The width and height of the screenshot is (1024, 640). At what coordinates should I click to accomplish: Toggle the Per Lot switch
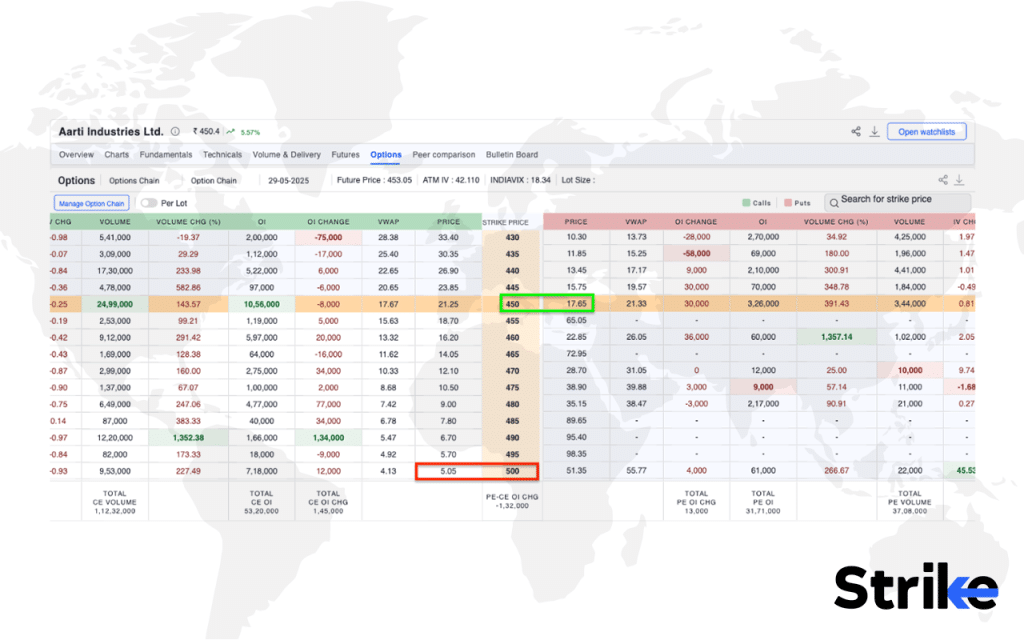[x=149, y=203]
